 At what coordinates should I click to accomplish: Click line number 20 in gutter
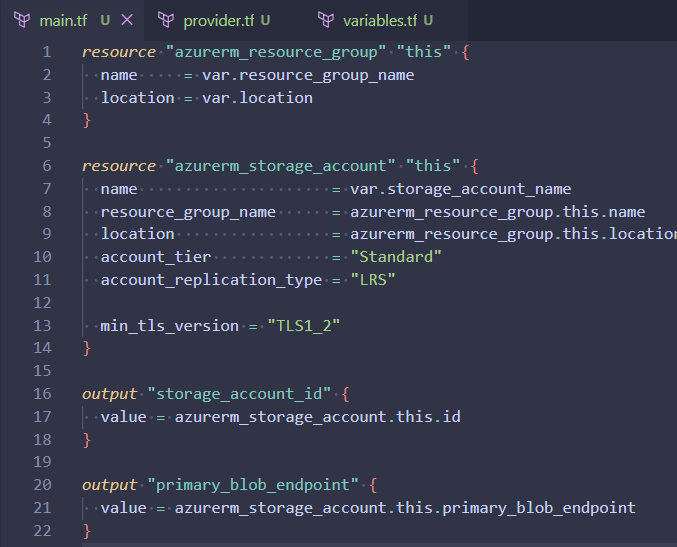(42, 485)
